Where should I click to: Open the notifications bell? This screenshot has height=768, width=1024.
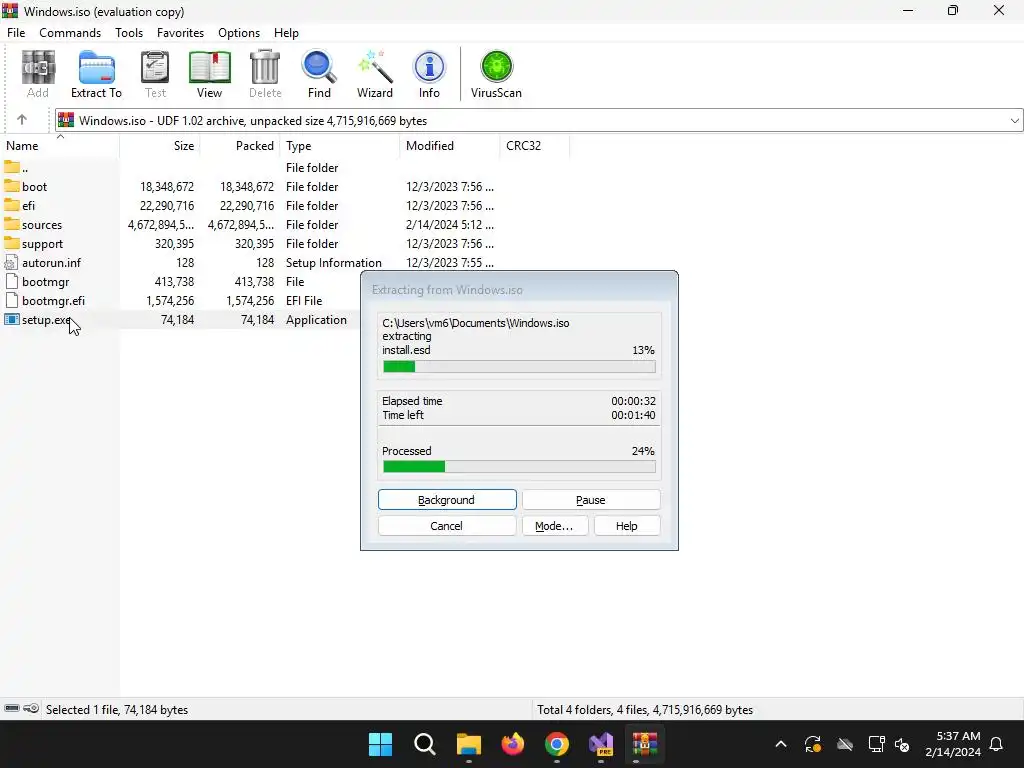click(x=996, y=744)
